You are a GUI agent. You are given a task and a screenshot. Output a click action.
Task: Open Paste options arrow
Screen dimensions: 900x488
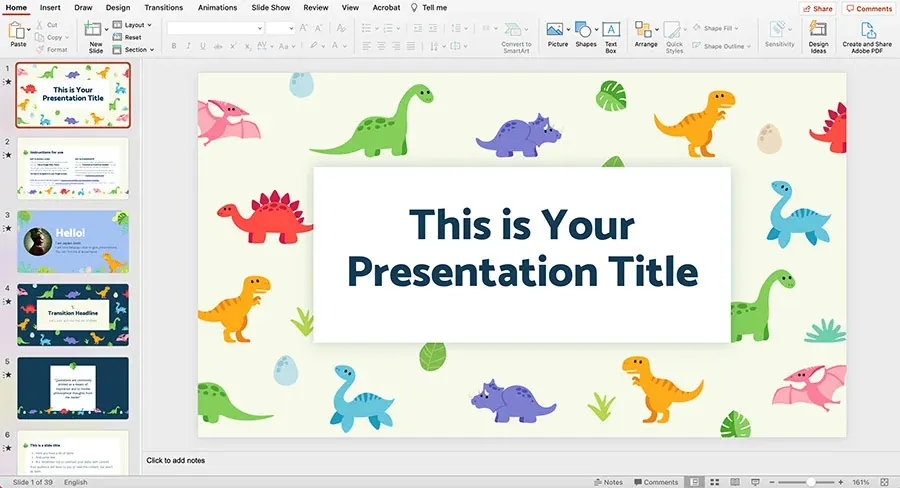click(29, 29)
